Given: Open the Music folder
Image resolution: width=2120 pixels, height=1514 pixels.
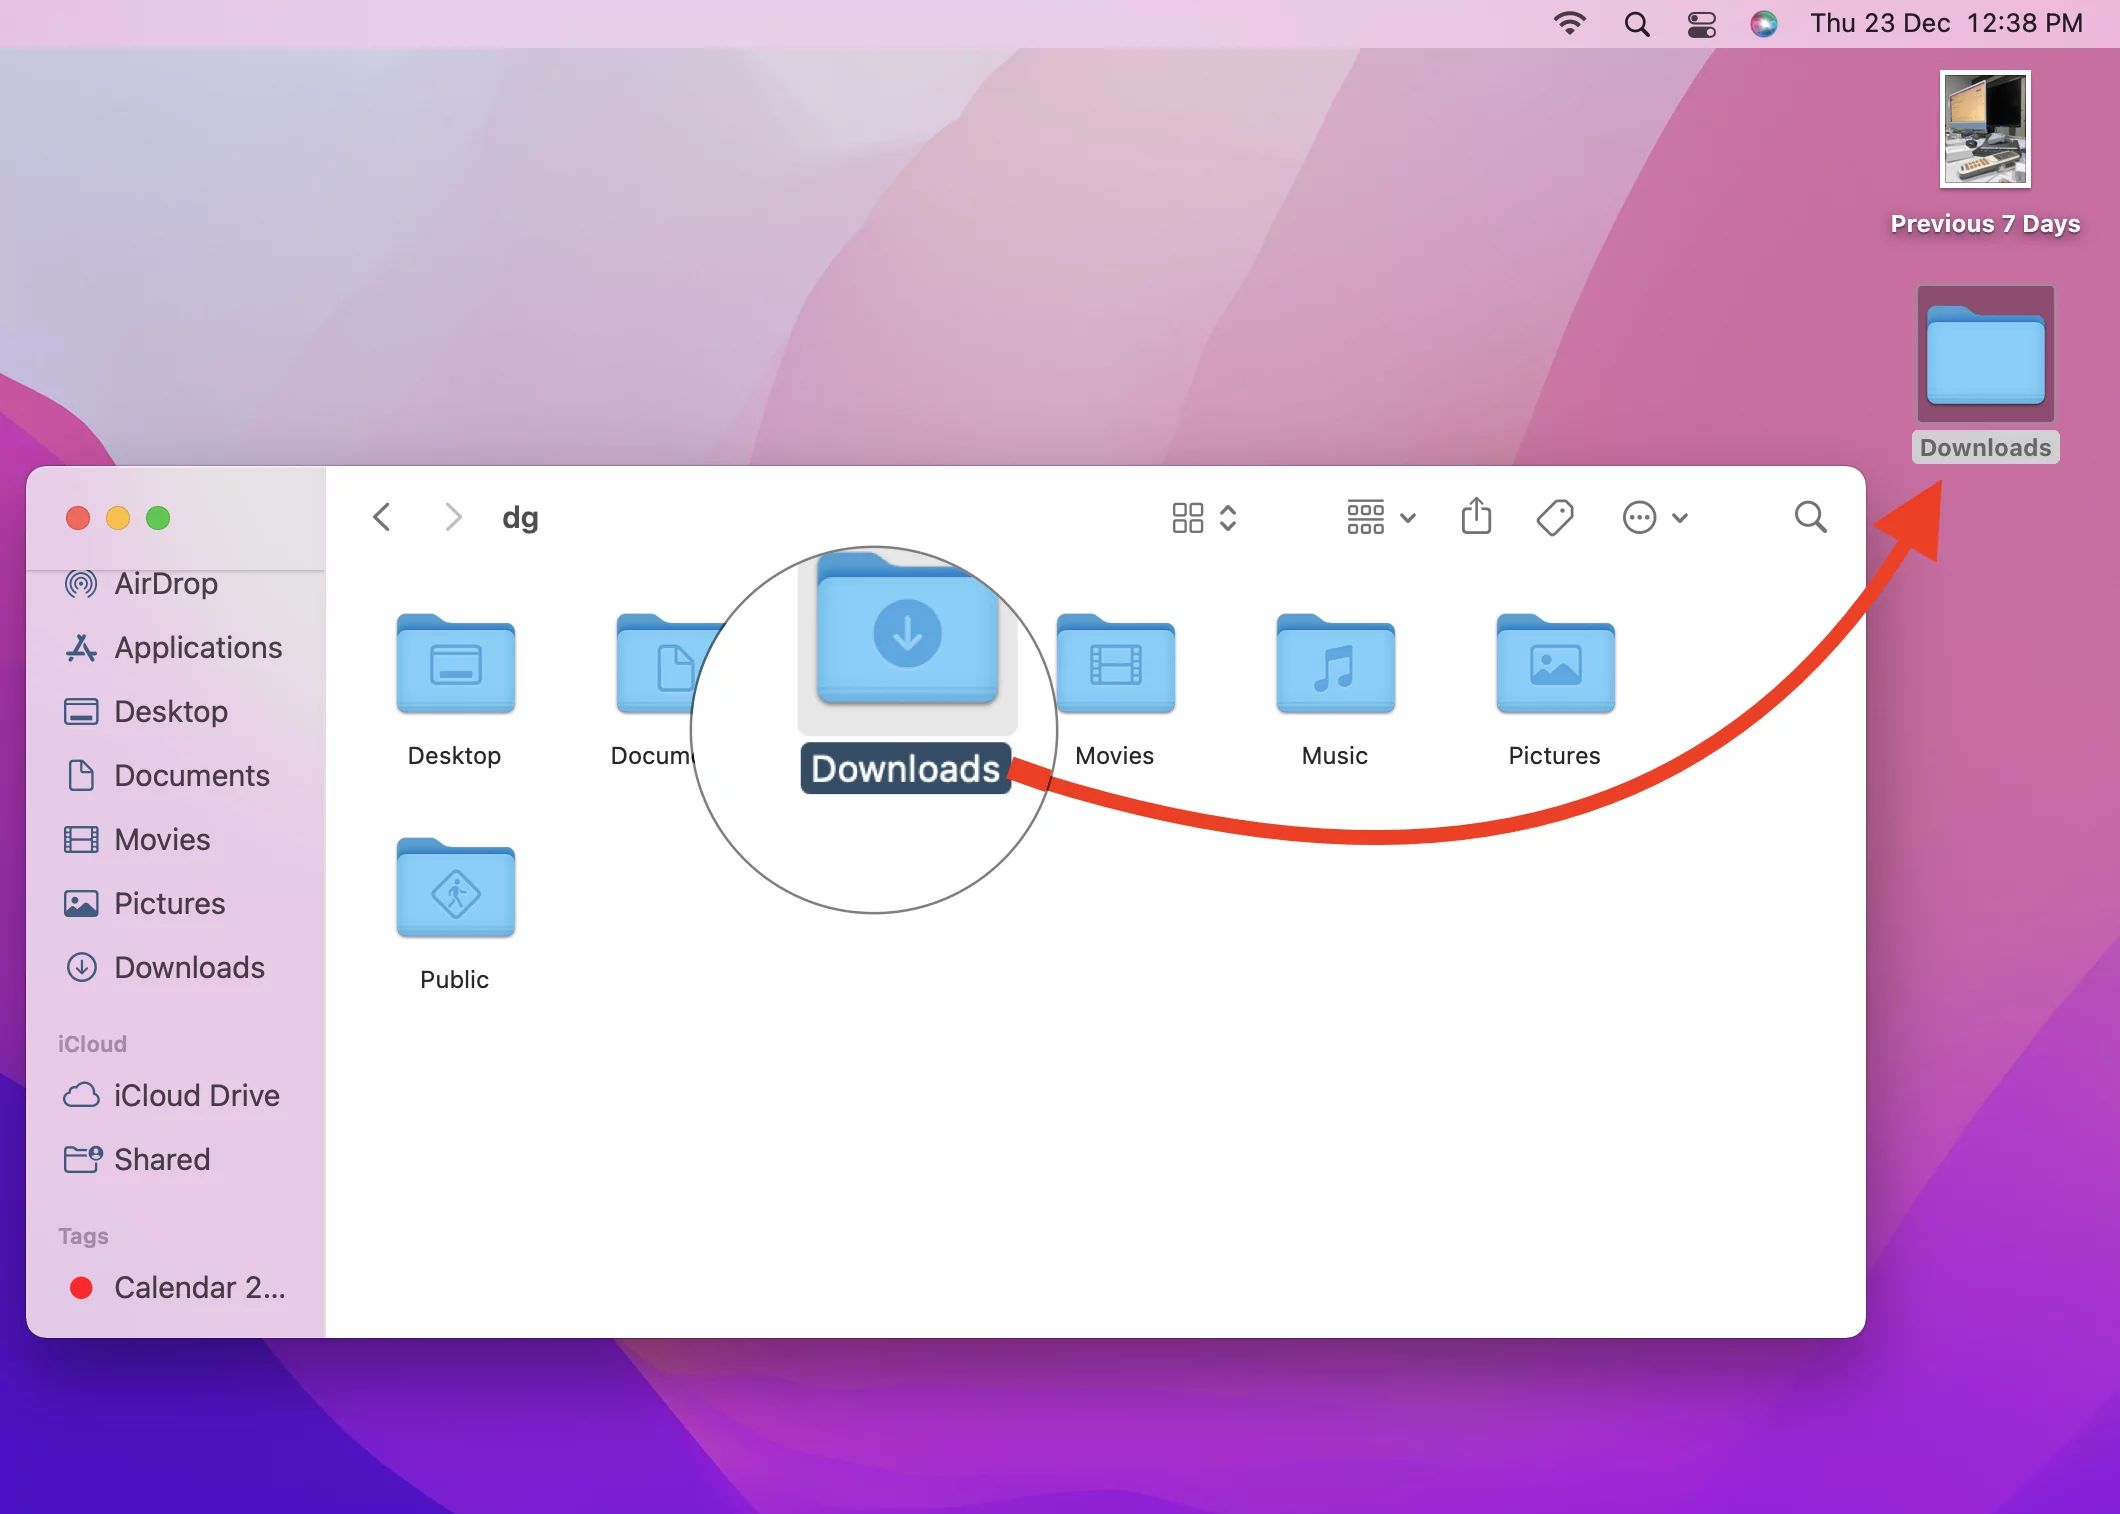Looking at the screenshot, I should (x=1334, y=662).
